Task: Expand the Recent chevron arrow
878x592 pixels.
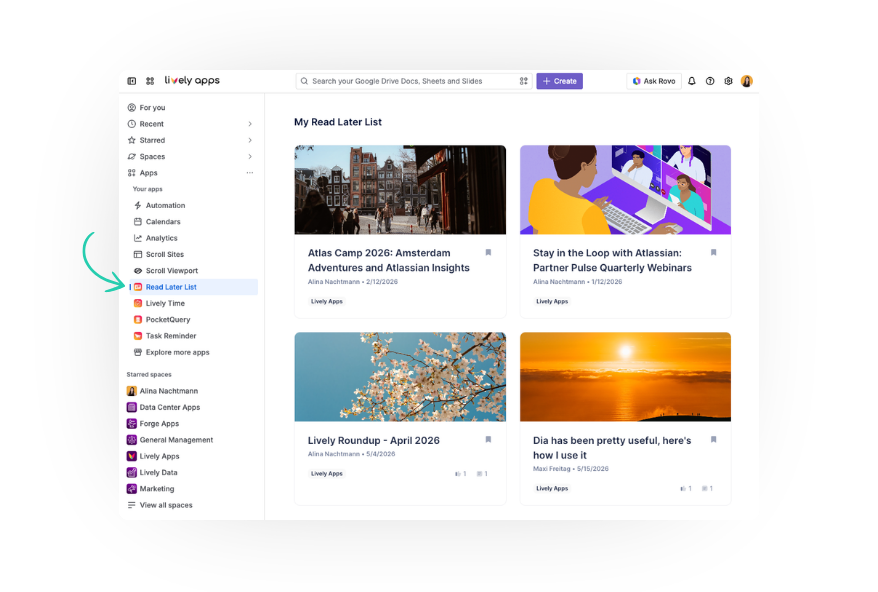Action: (x=250, y=124)
